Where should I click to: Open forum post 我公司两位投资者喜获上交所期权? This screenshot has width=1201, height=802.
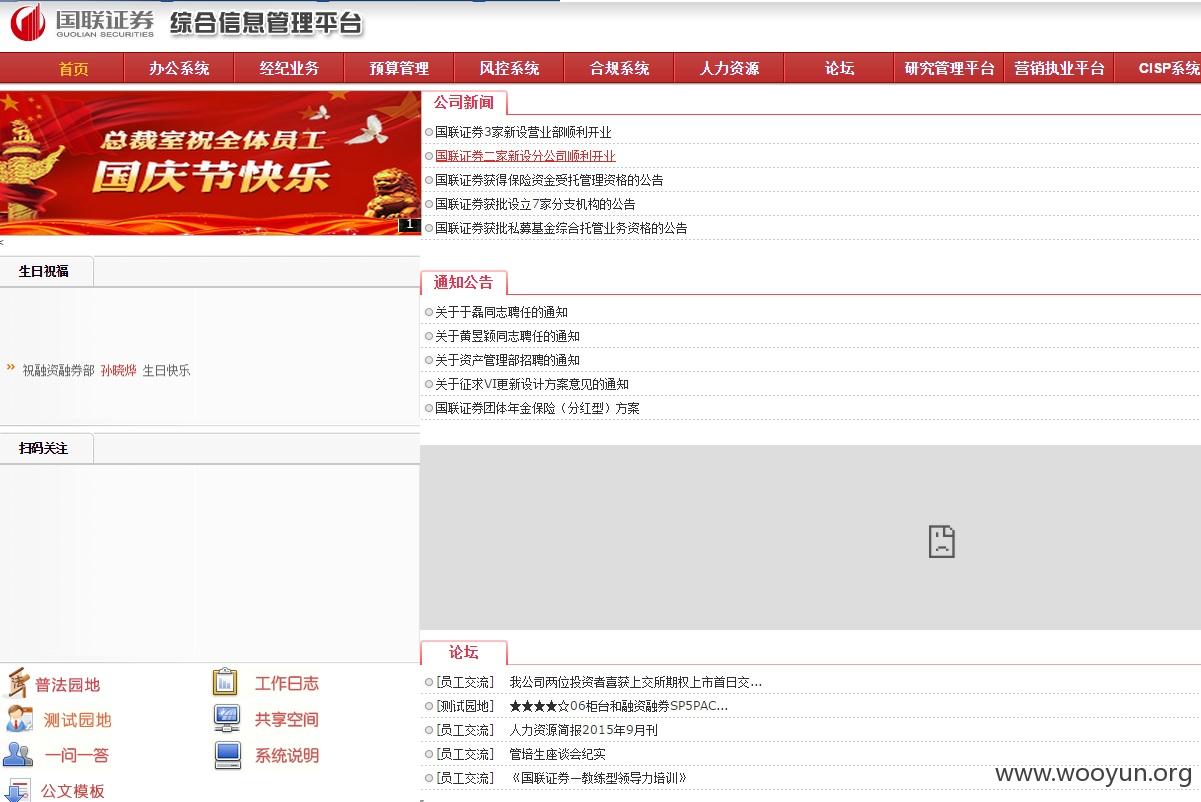coord(635,682)
